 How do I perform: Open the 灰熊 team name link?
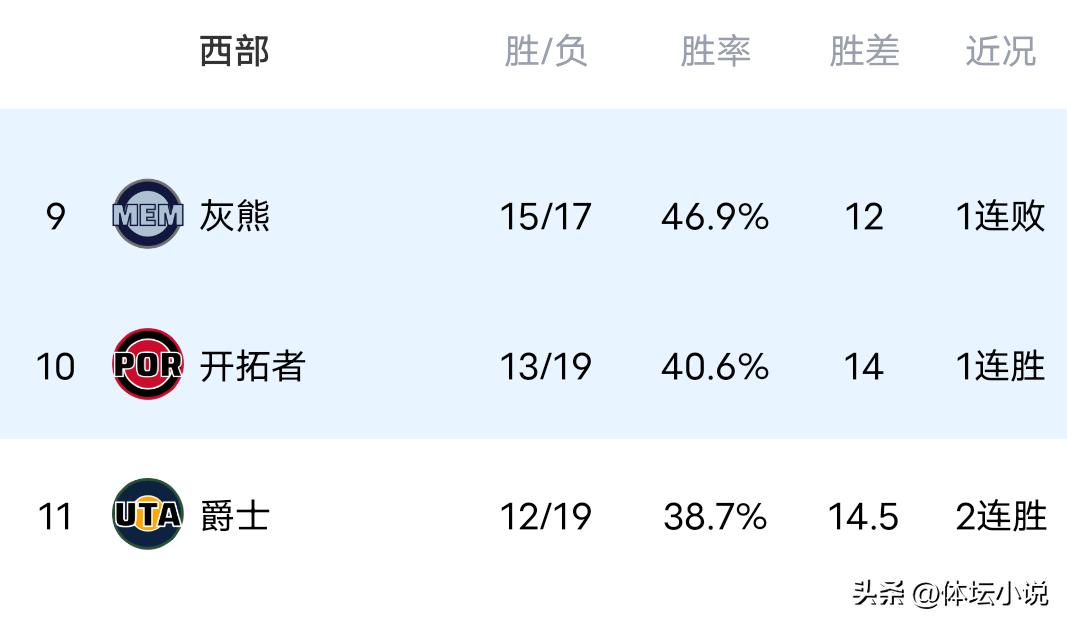click(235, 216)
